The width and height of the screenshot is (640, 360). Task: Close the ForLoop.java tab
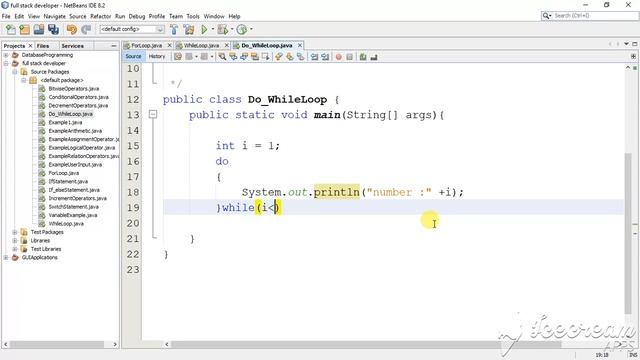pos(169,45)
